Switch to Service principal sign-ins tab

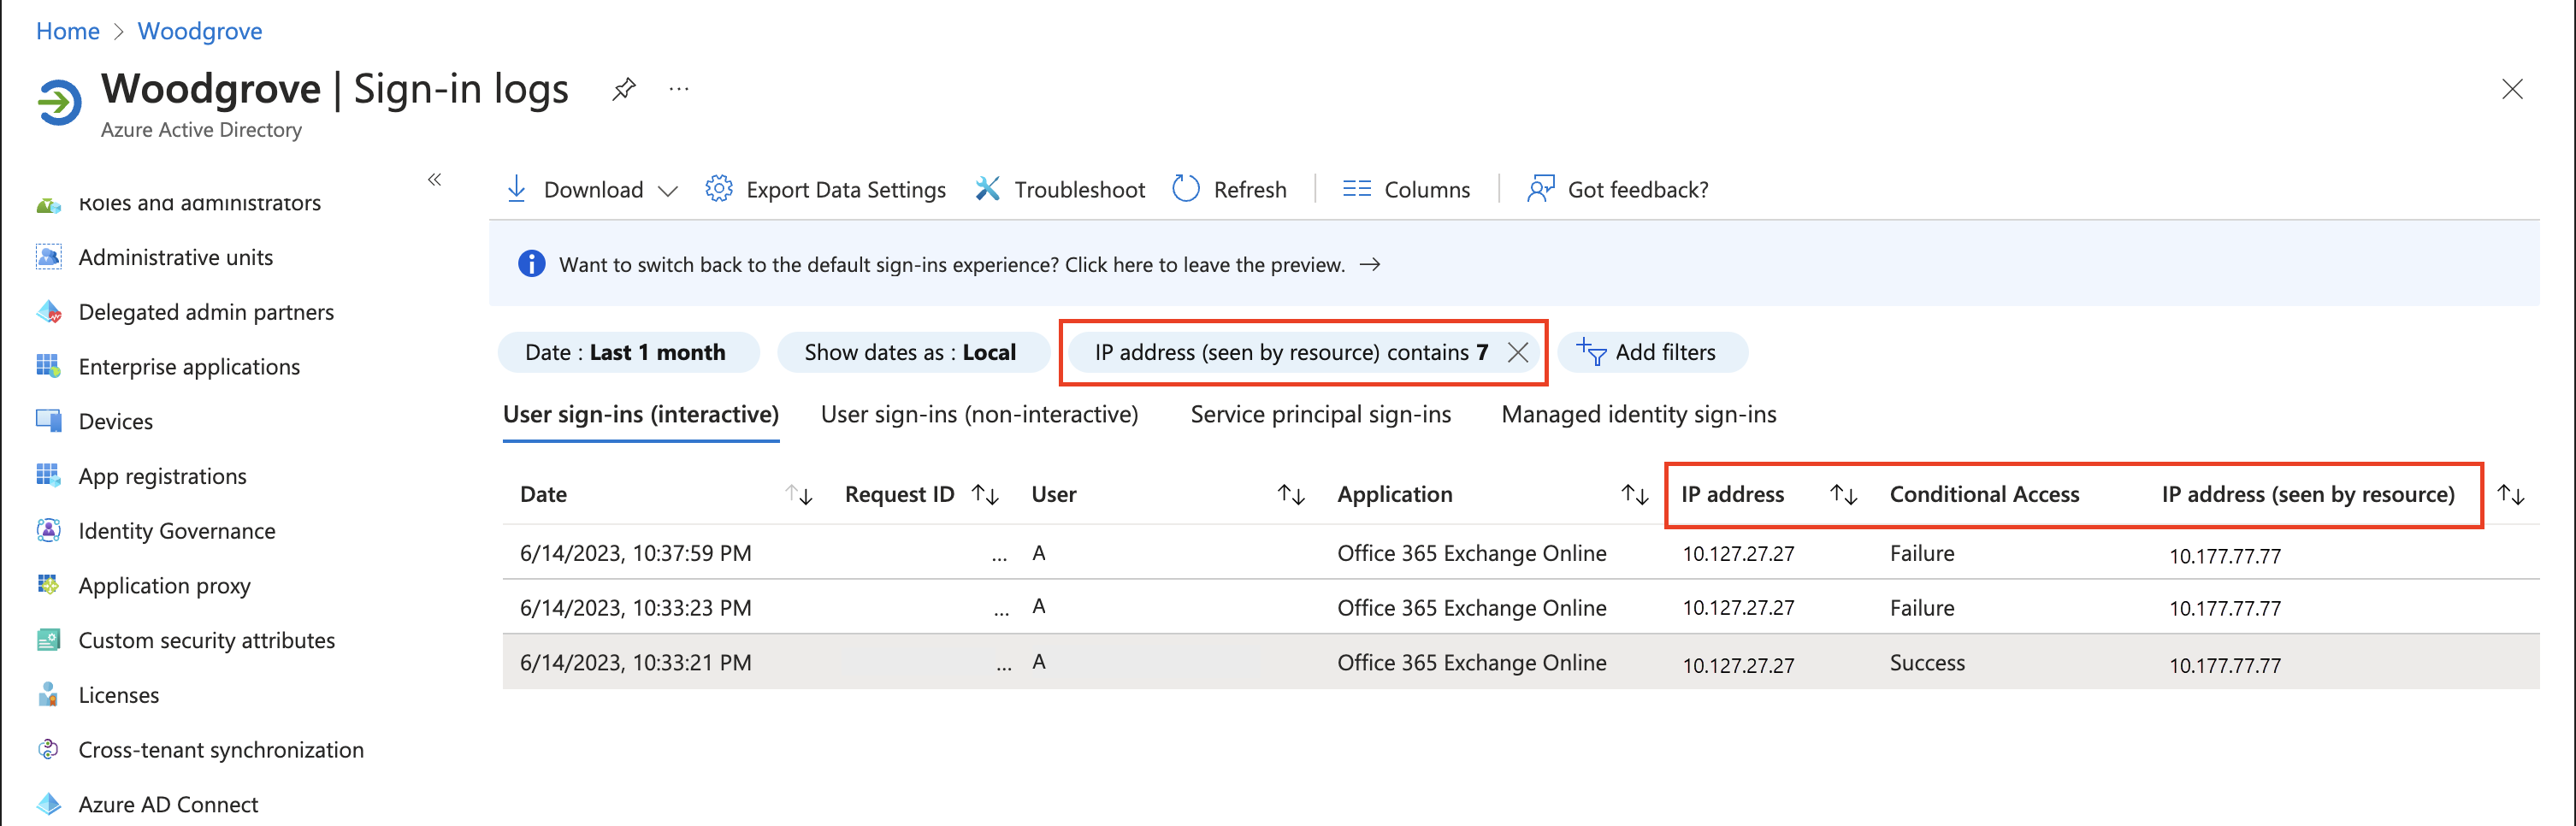pyautogui.click(x=1320, y=414)
